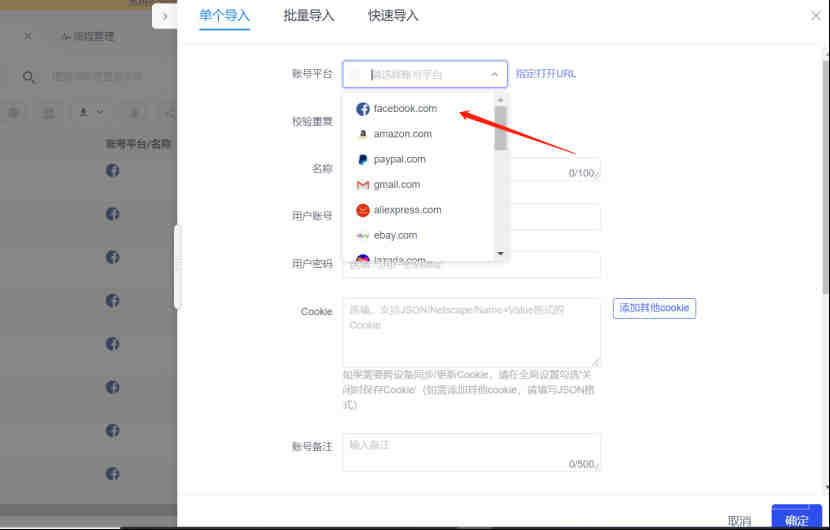Click into the 账号备注 notes field
This screenshot has width=830, height=530.
pos(472,452)
